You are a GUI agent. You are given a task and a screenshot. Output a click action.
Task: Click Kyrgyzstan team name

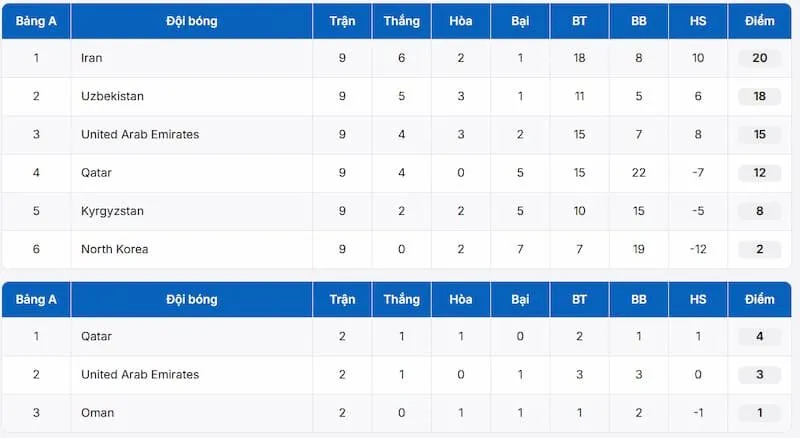click(x=114, y=210)
